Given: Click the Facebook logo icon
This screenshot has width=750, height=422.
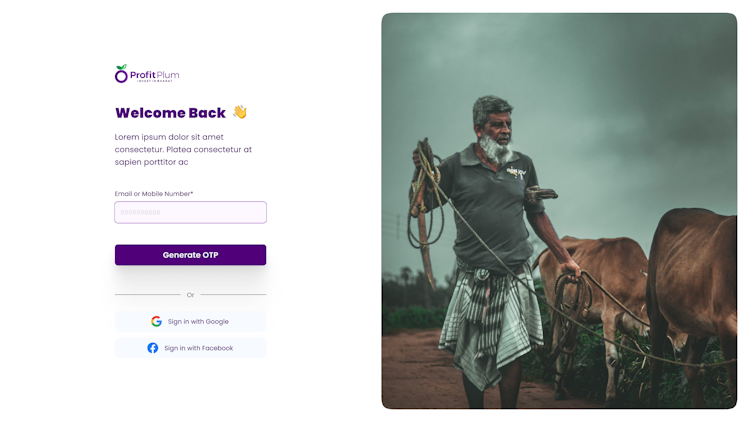Looking at the screenshot, I should point(153,348).
